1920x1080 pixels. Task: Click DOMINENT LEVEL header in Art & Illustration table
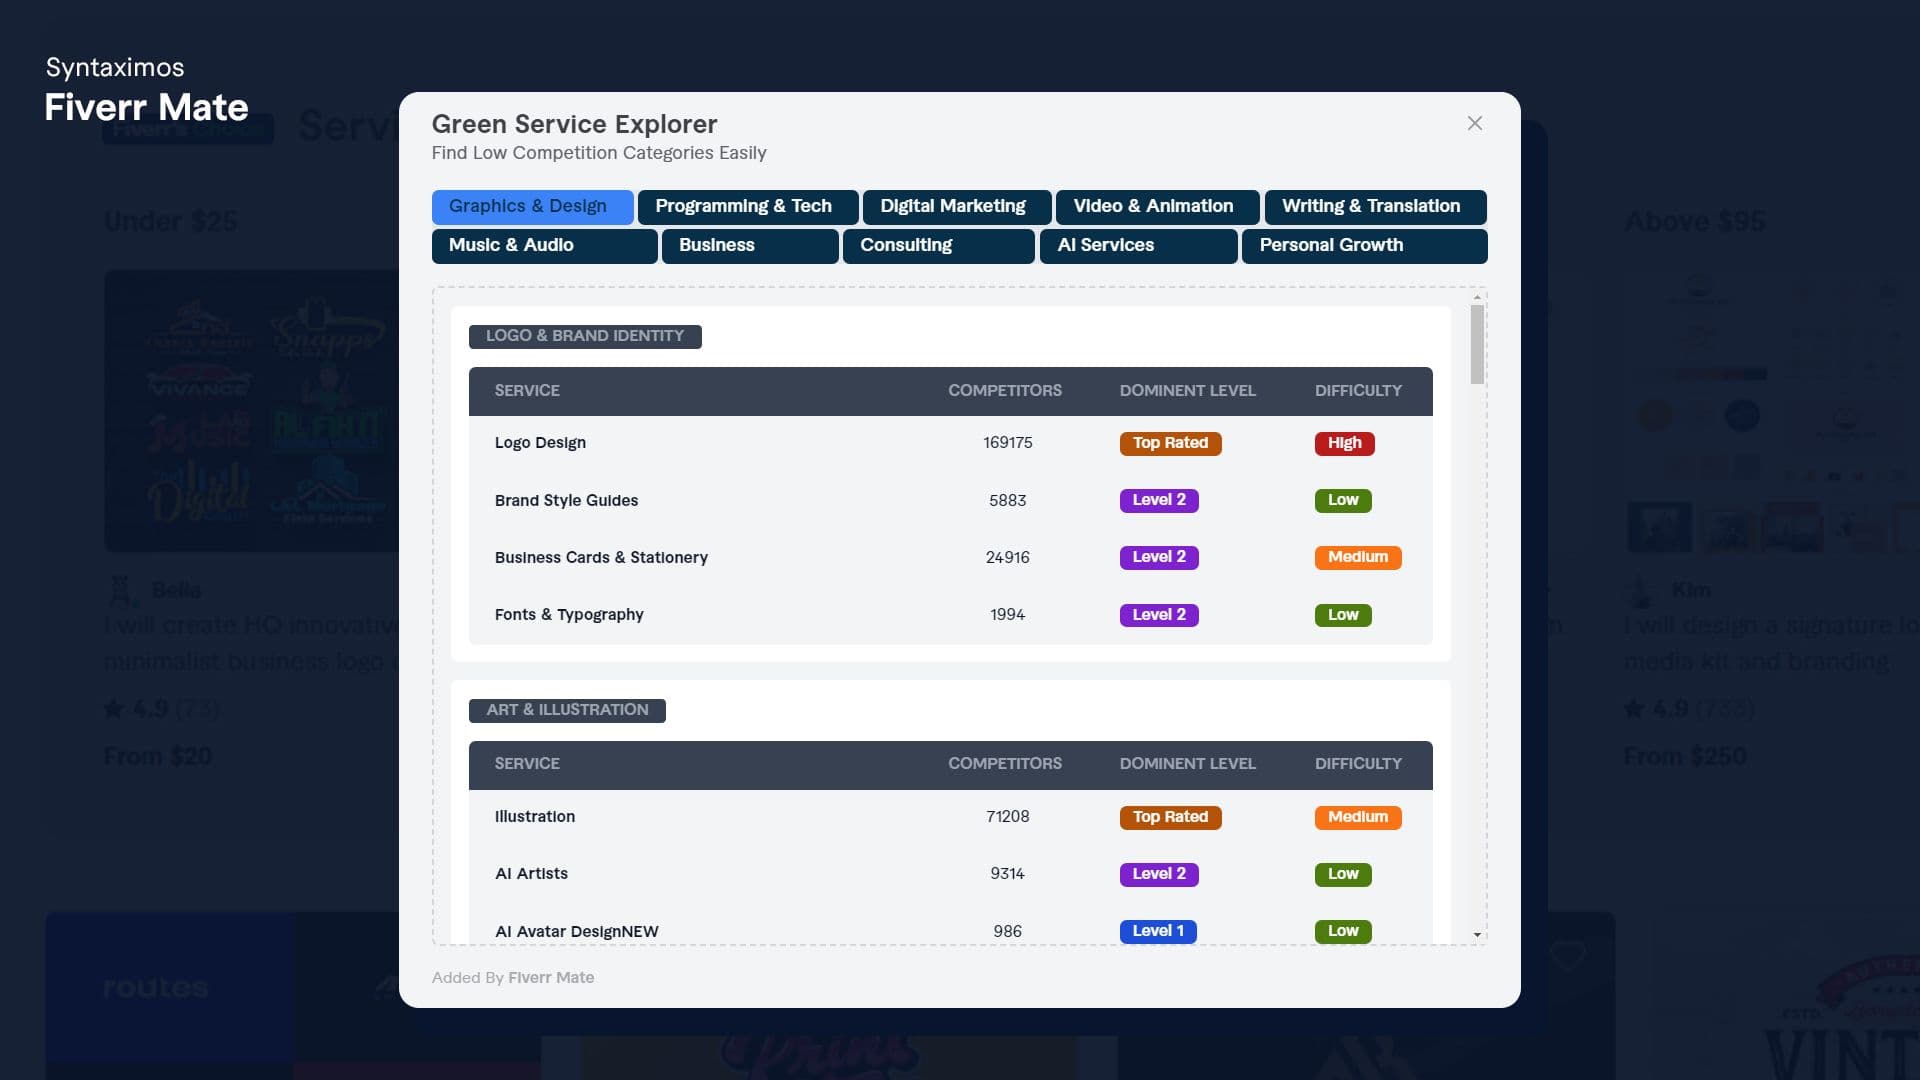(1187, 764)
